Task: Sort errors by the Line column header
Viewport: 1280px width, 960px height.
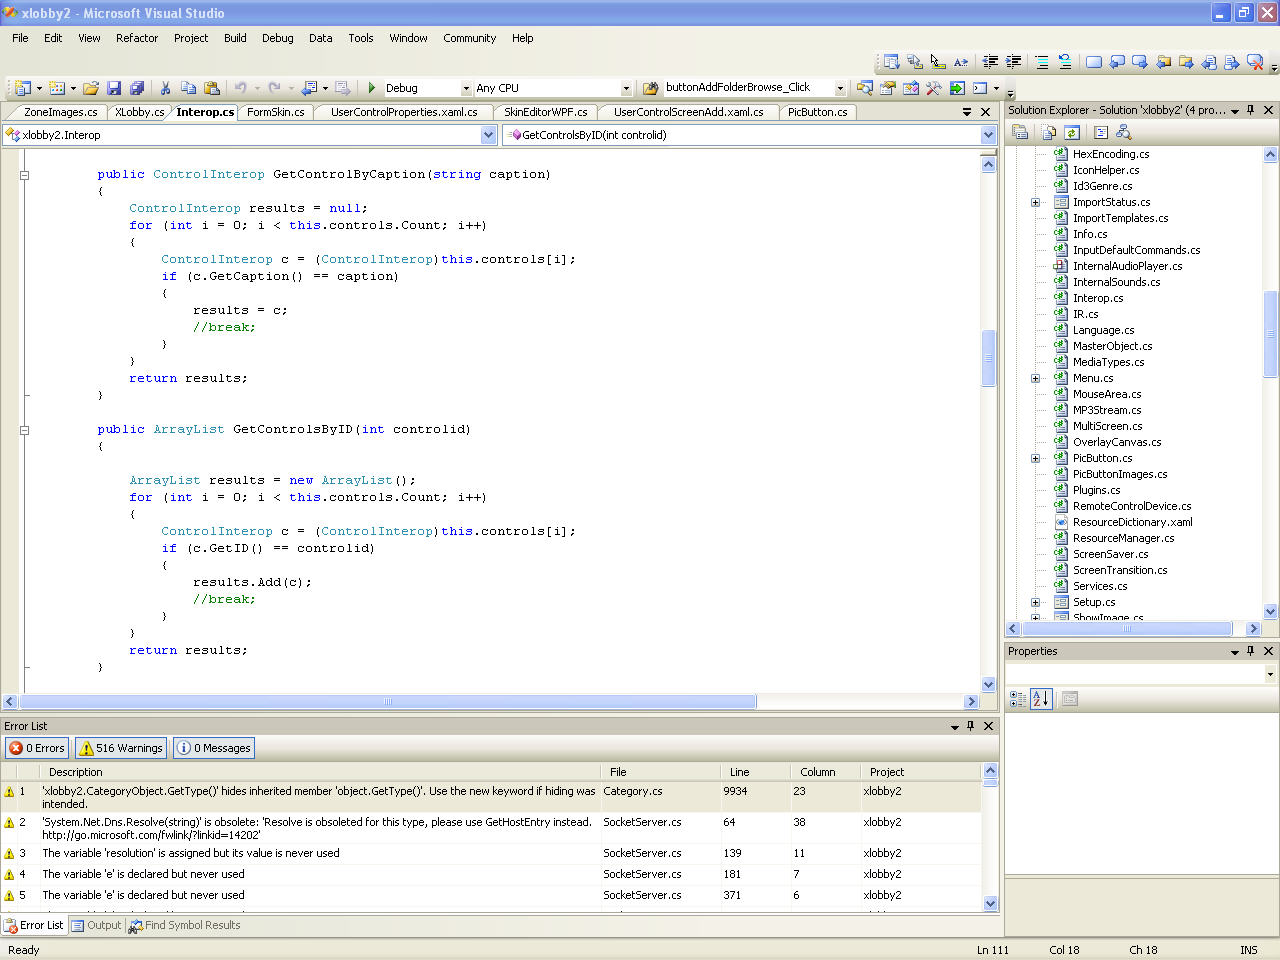Action: 755,772
